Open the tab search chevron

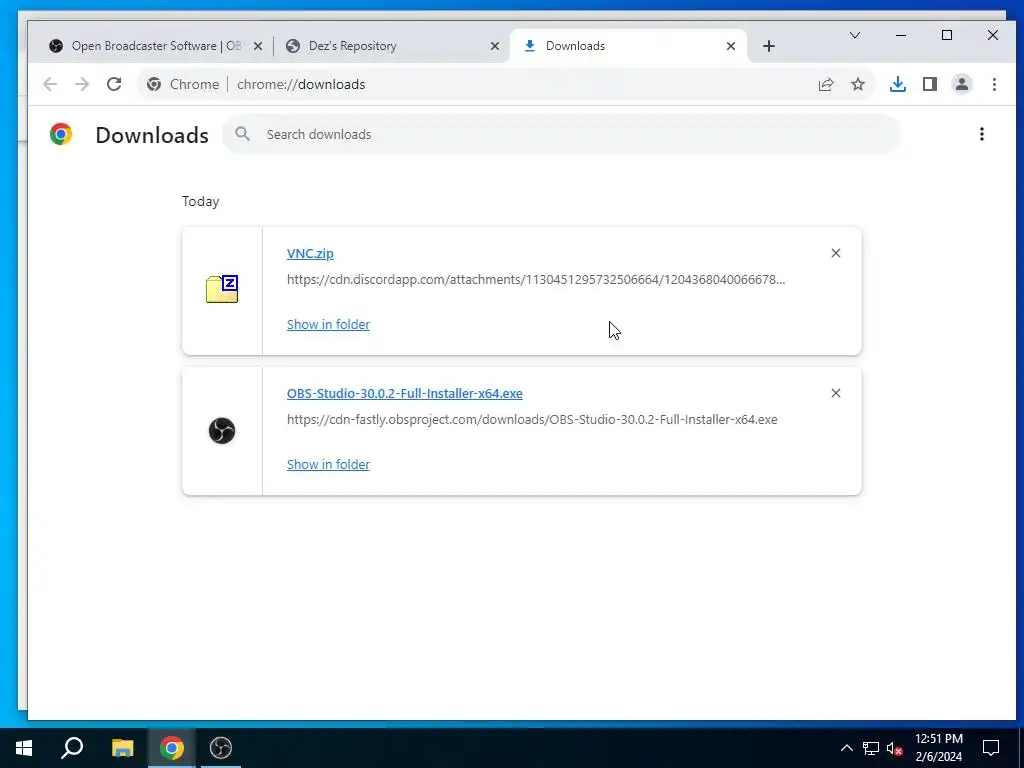(x=855, y=35)
